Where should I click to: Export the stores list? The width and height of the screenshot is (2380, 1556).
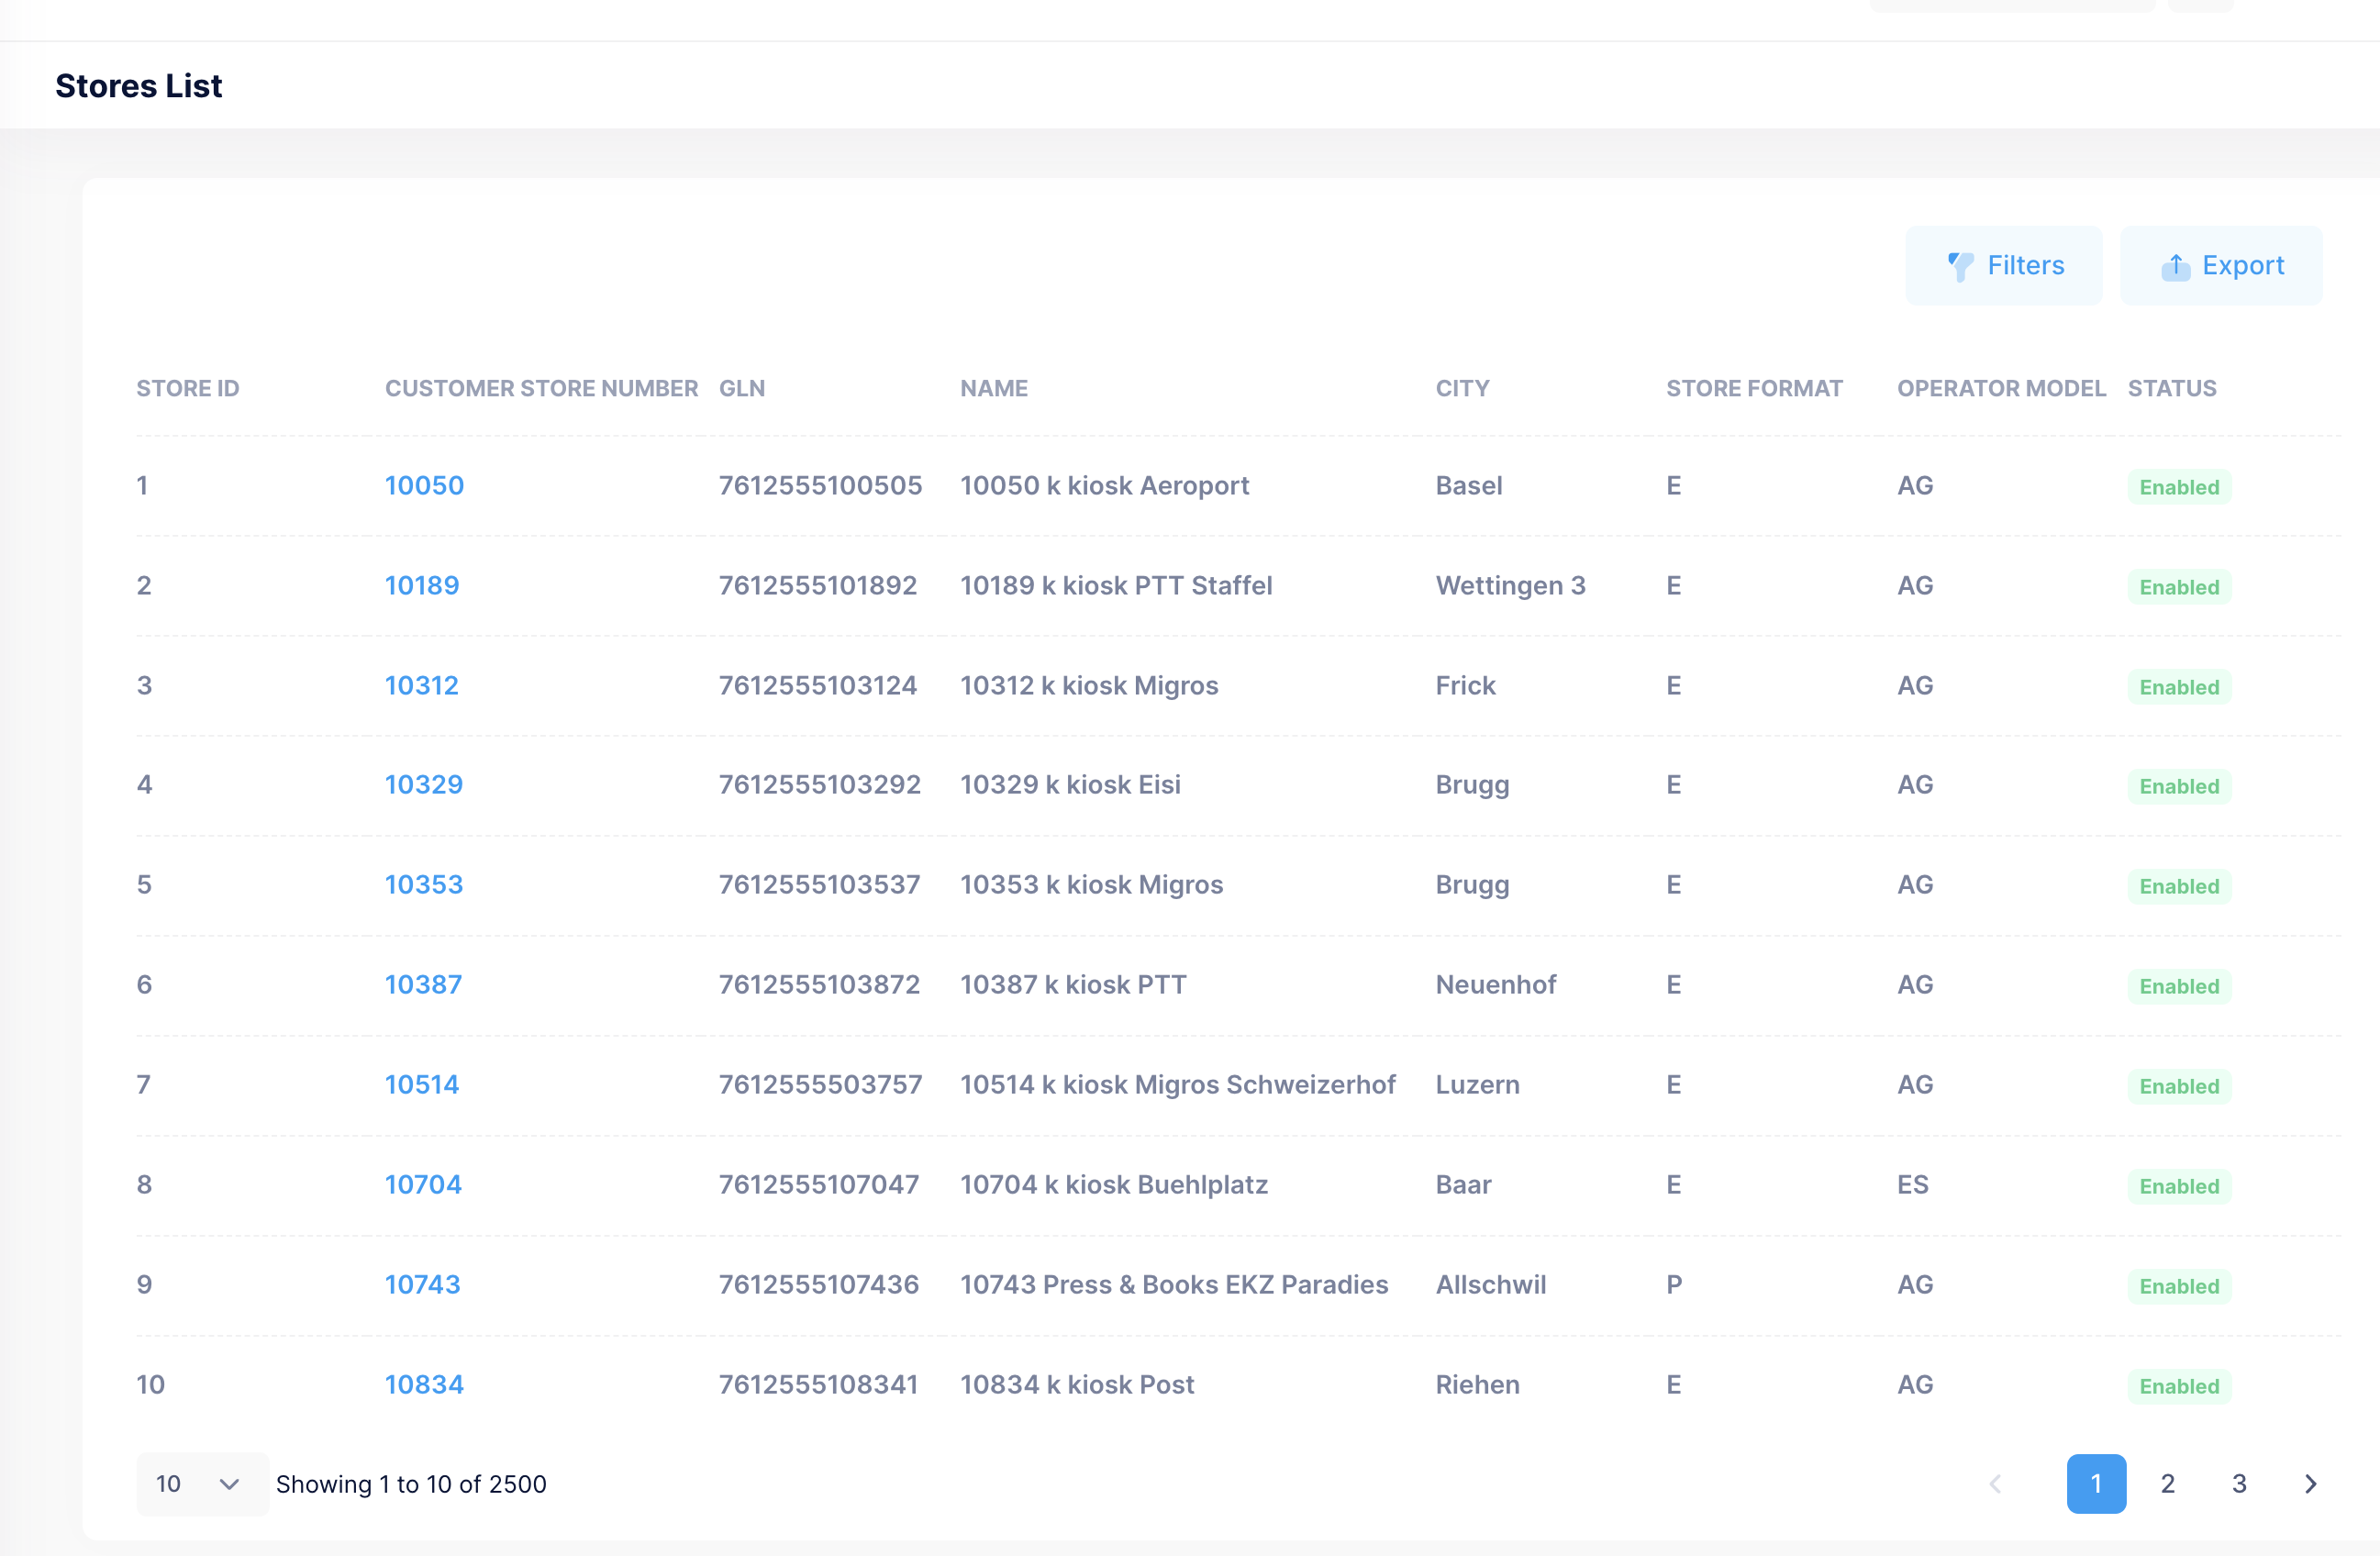2221,265
